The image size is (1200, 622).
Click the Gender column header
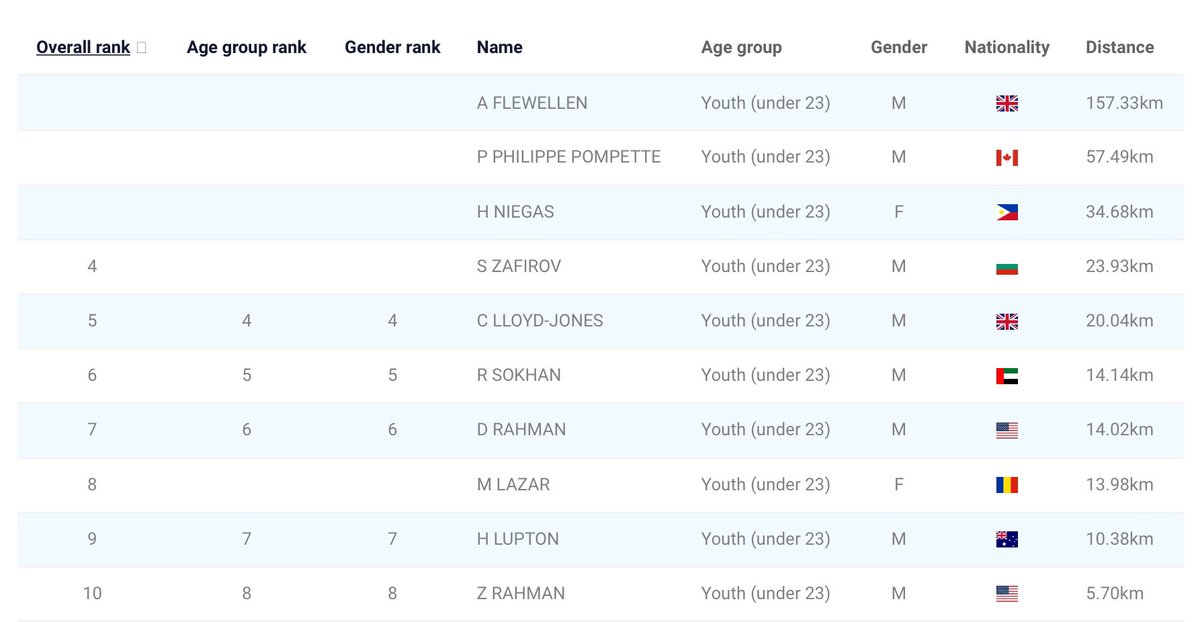click(x=899, y=47)
